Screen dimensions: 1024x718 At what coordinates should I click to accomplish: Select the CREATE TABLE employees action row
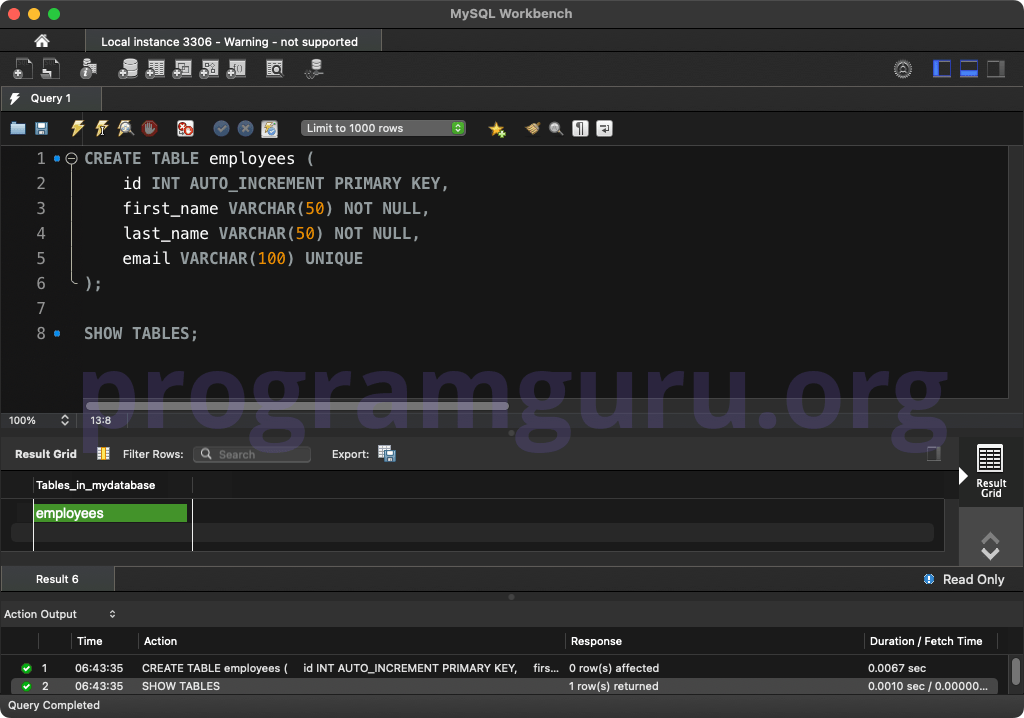coord(504,668)
